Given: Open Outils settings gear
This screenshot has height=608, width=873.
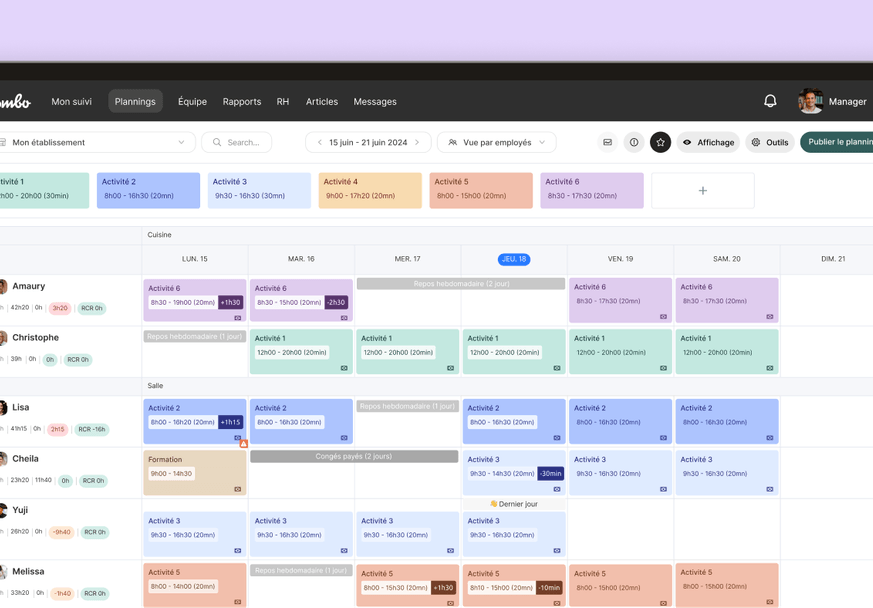Looking at the screenshot, I should tap(770, 142).
